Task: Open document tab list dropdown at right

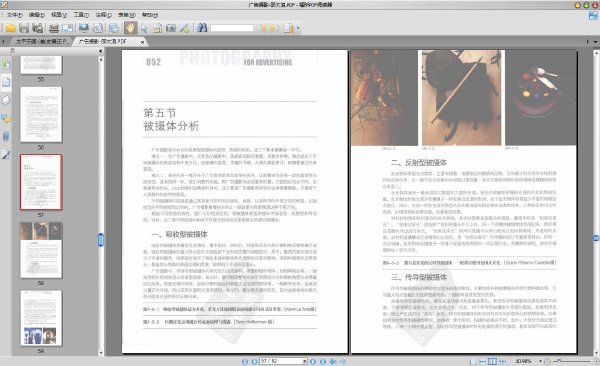Action: [x=595, y=41]
